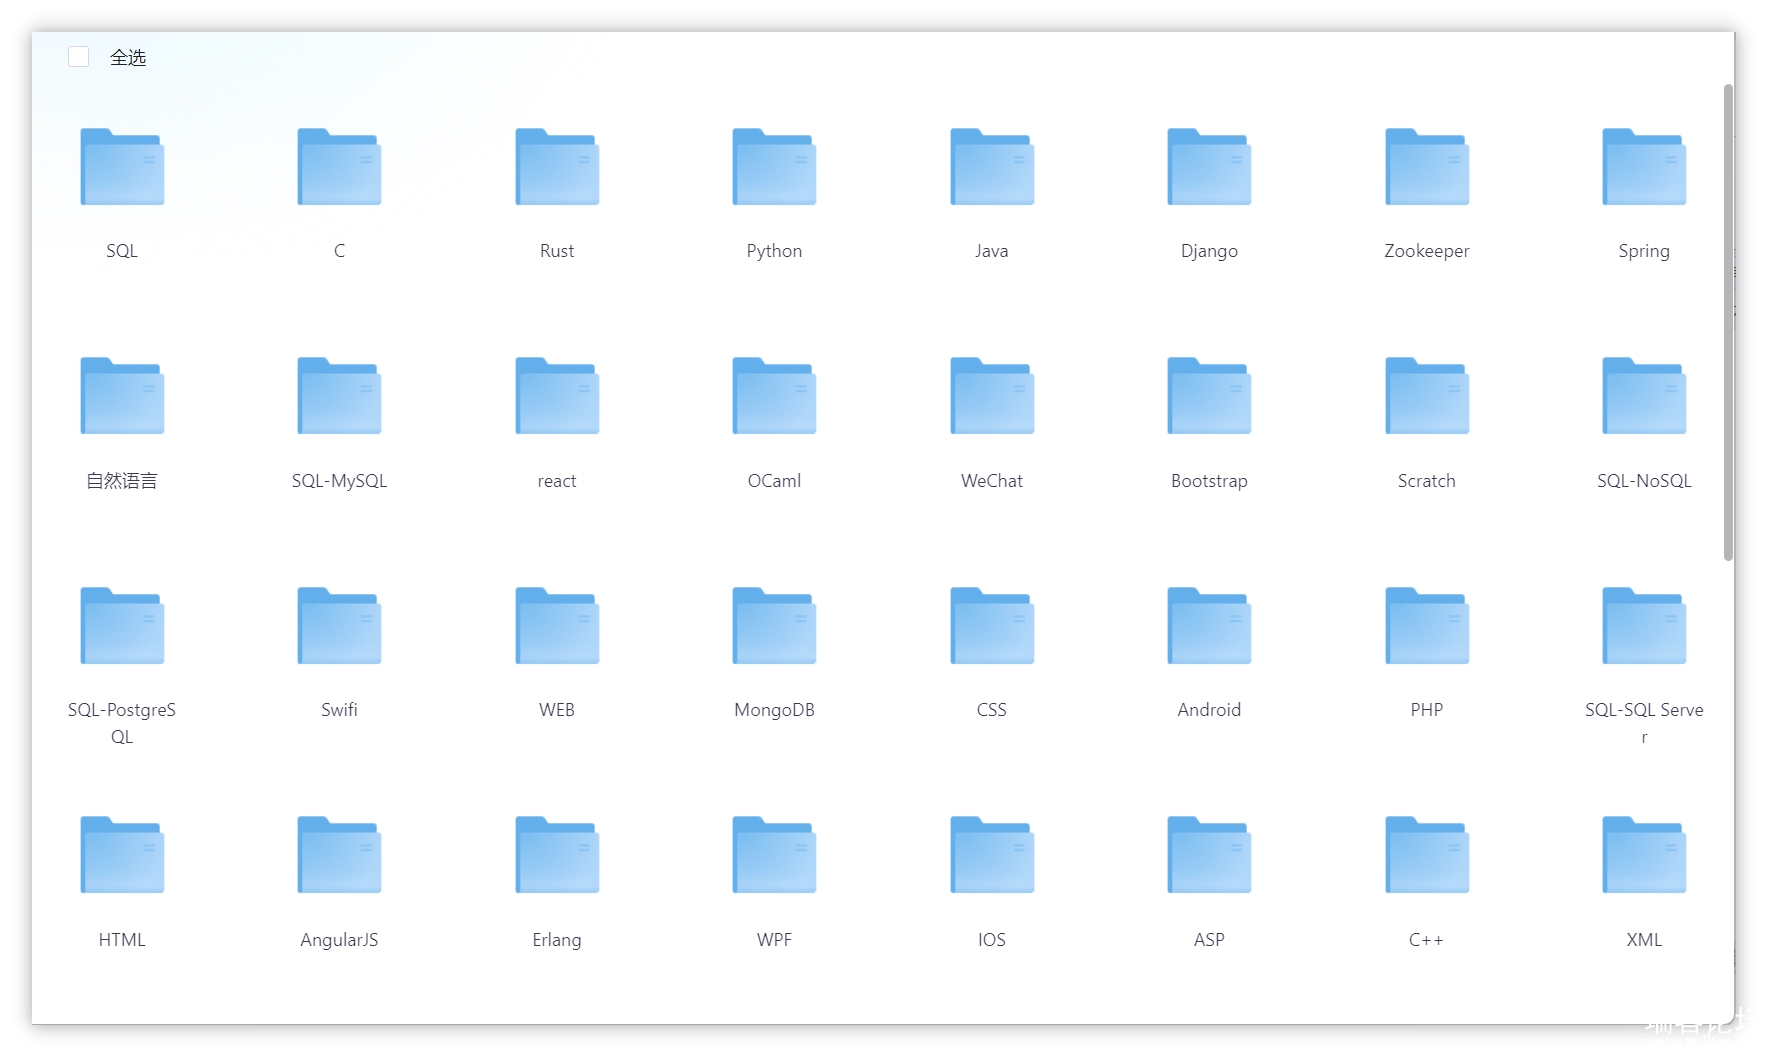Open the C++ folder icon

coord(1427,855)
